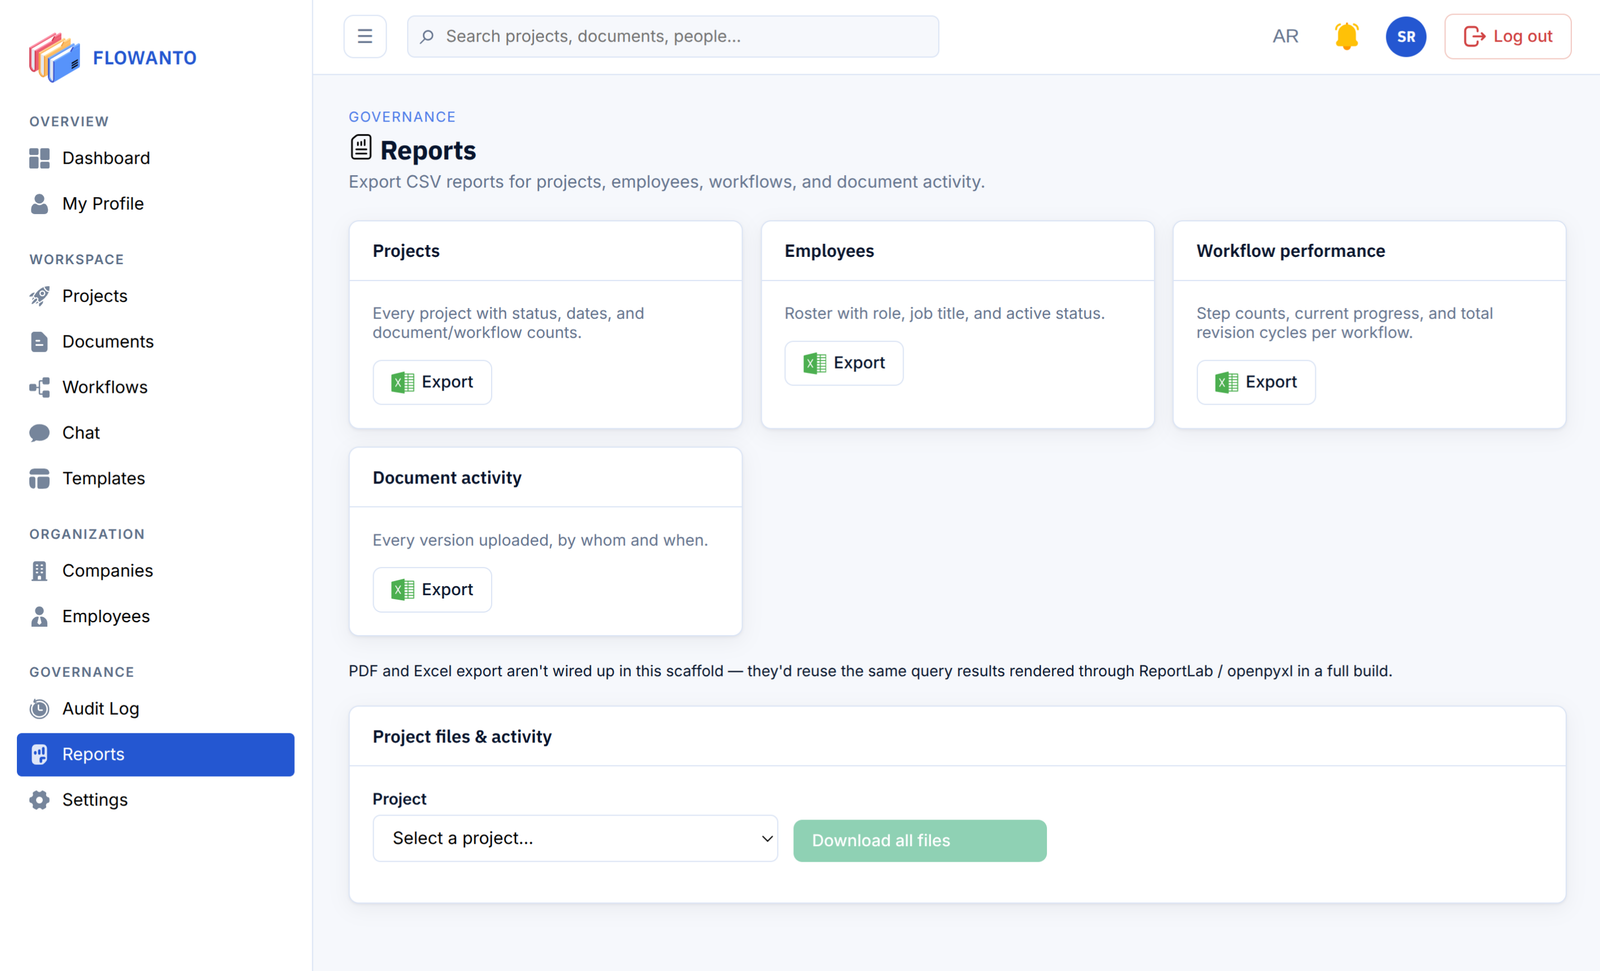Click the Projects rocket icon in sidebar
The height and width of the screenshot is (971, 1600).
[x=39, y=296]
